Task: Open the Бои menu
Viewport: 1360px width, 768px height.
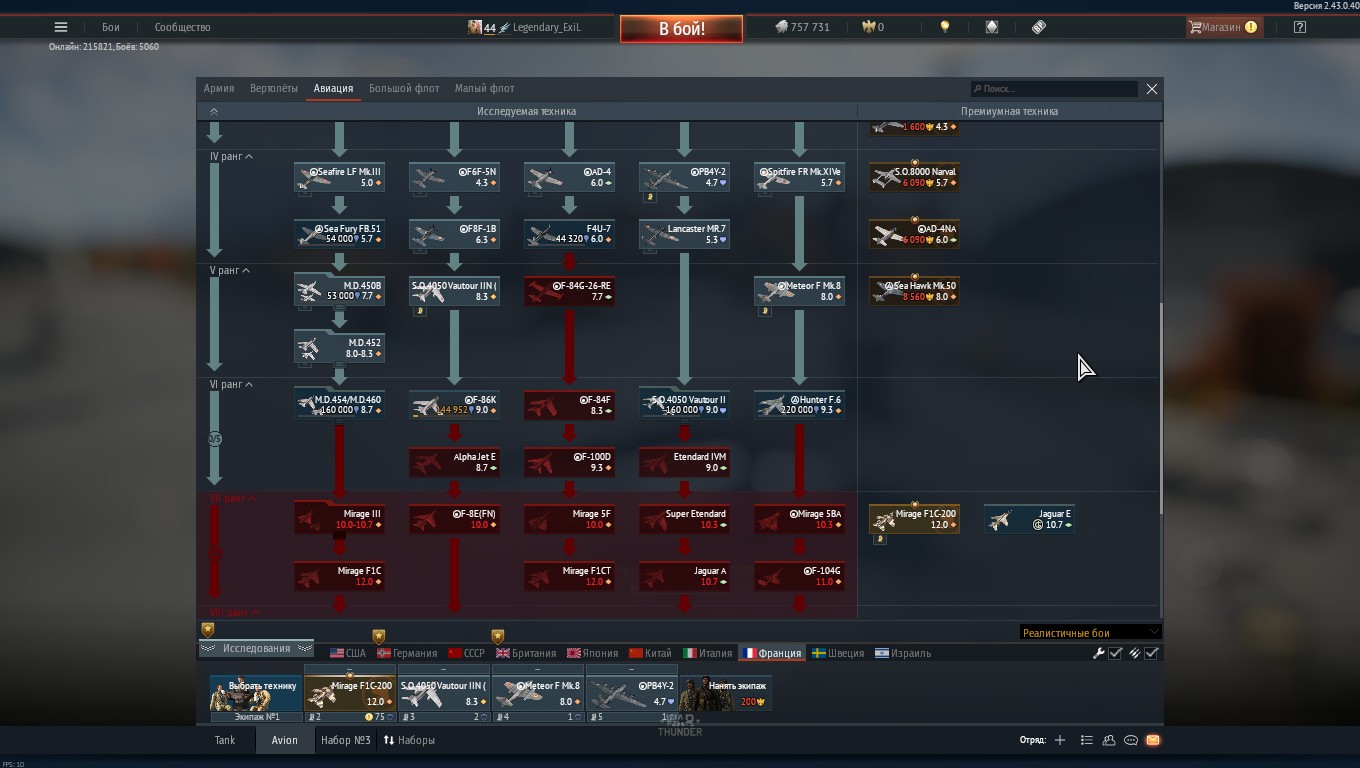Action: 110,27
